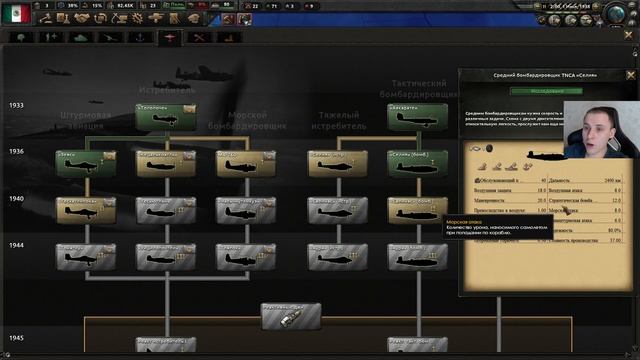Select the 1944 naval bomber technology

pos(246,257)
